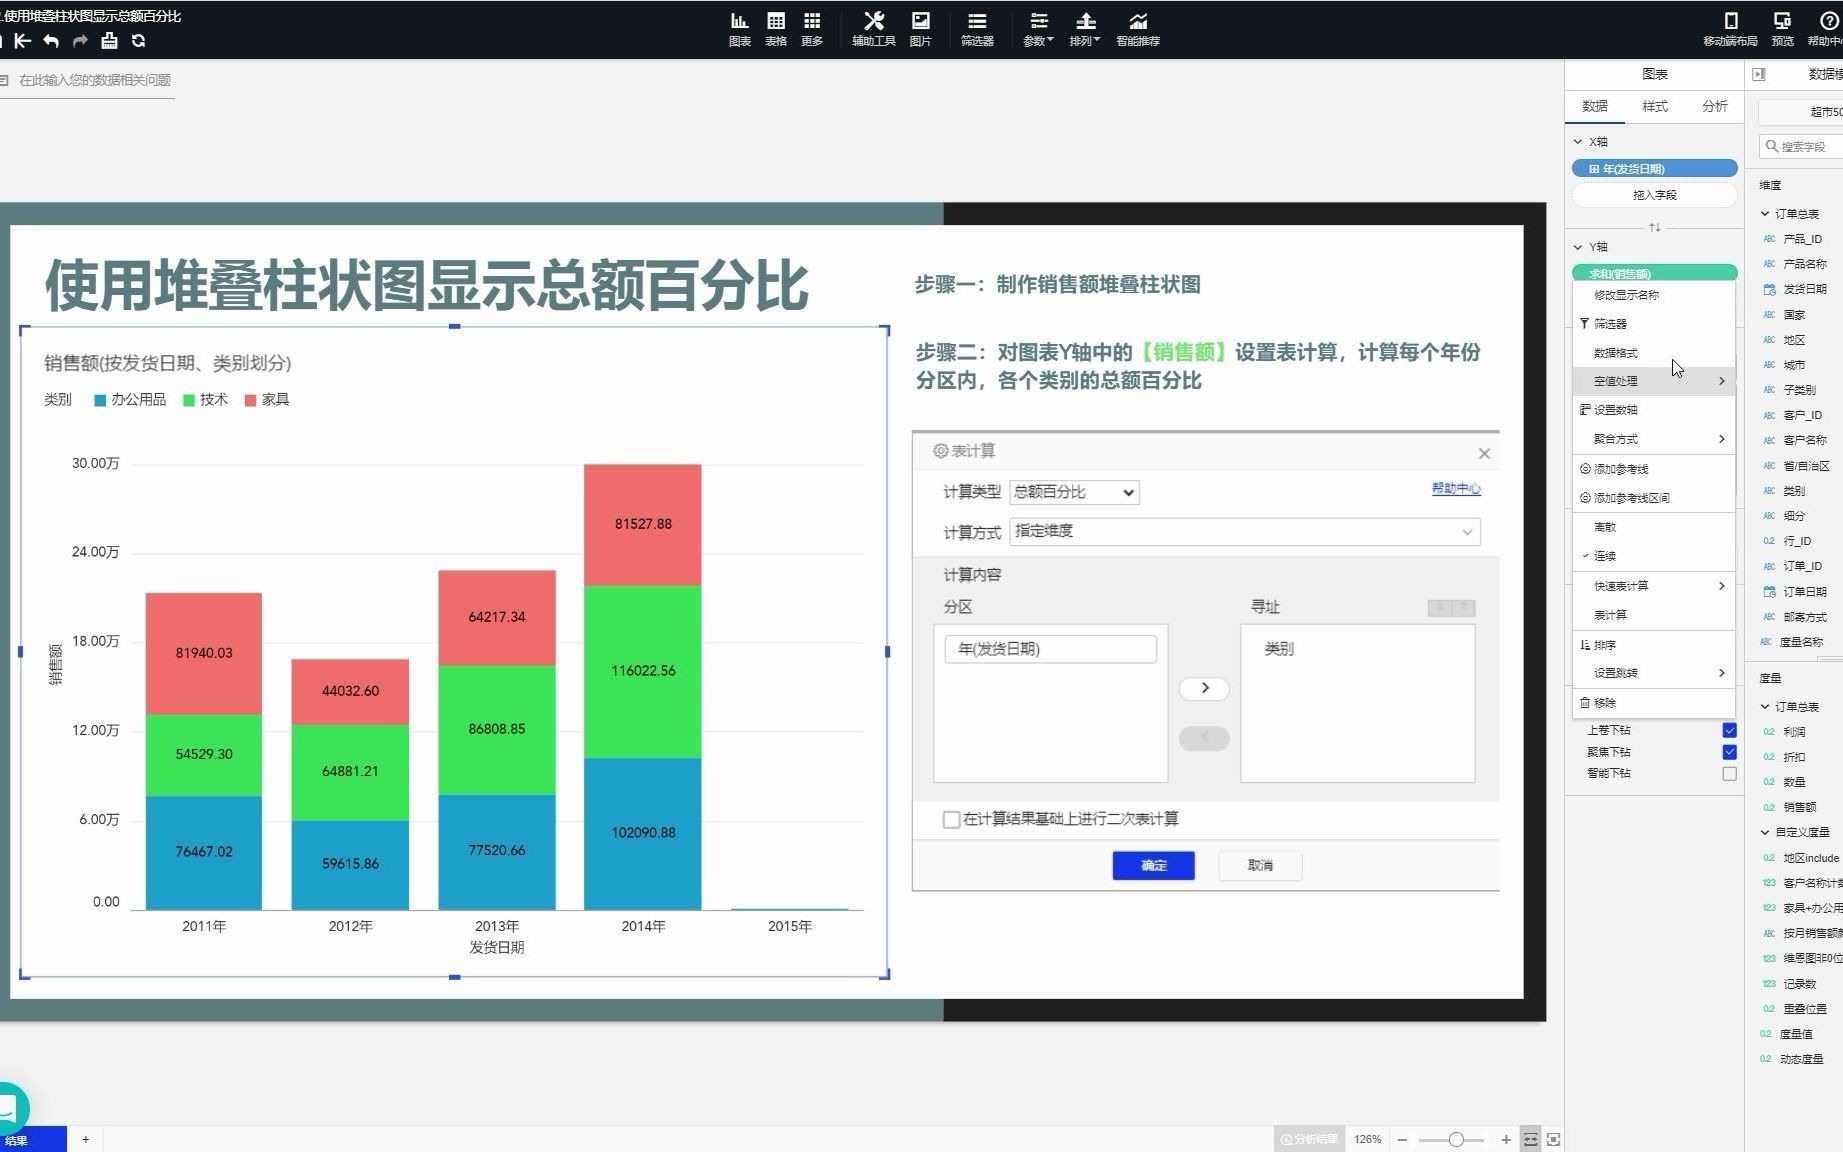
Task: Open the 辅助工具 auxiliary tools icon
Action: [873, 28]
